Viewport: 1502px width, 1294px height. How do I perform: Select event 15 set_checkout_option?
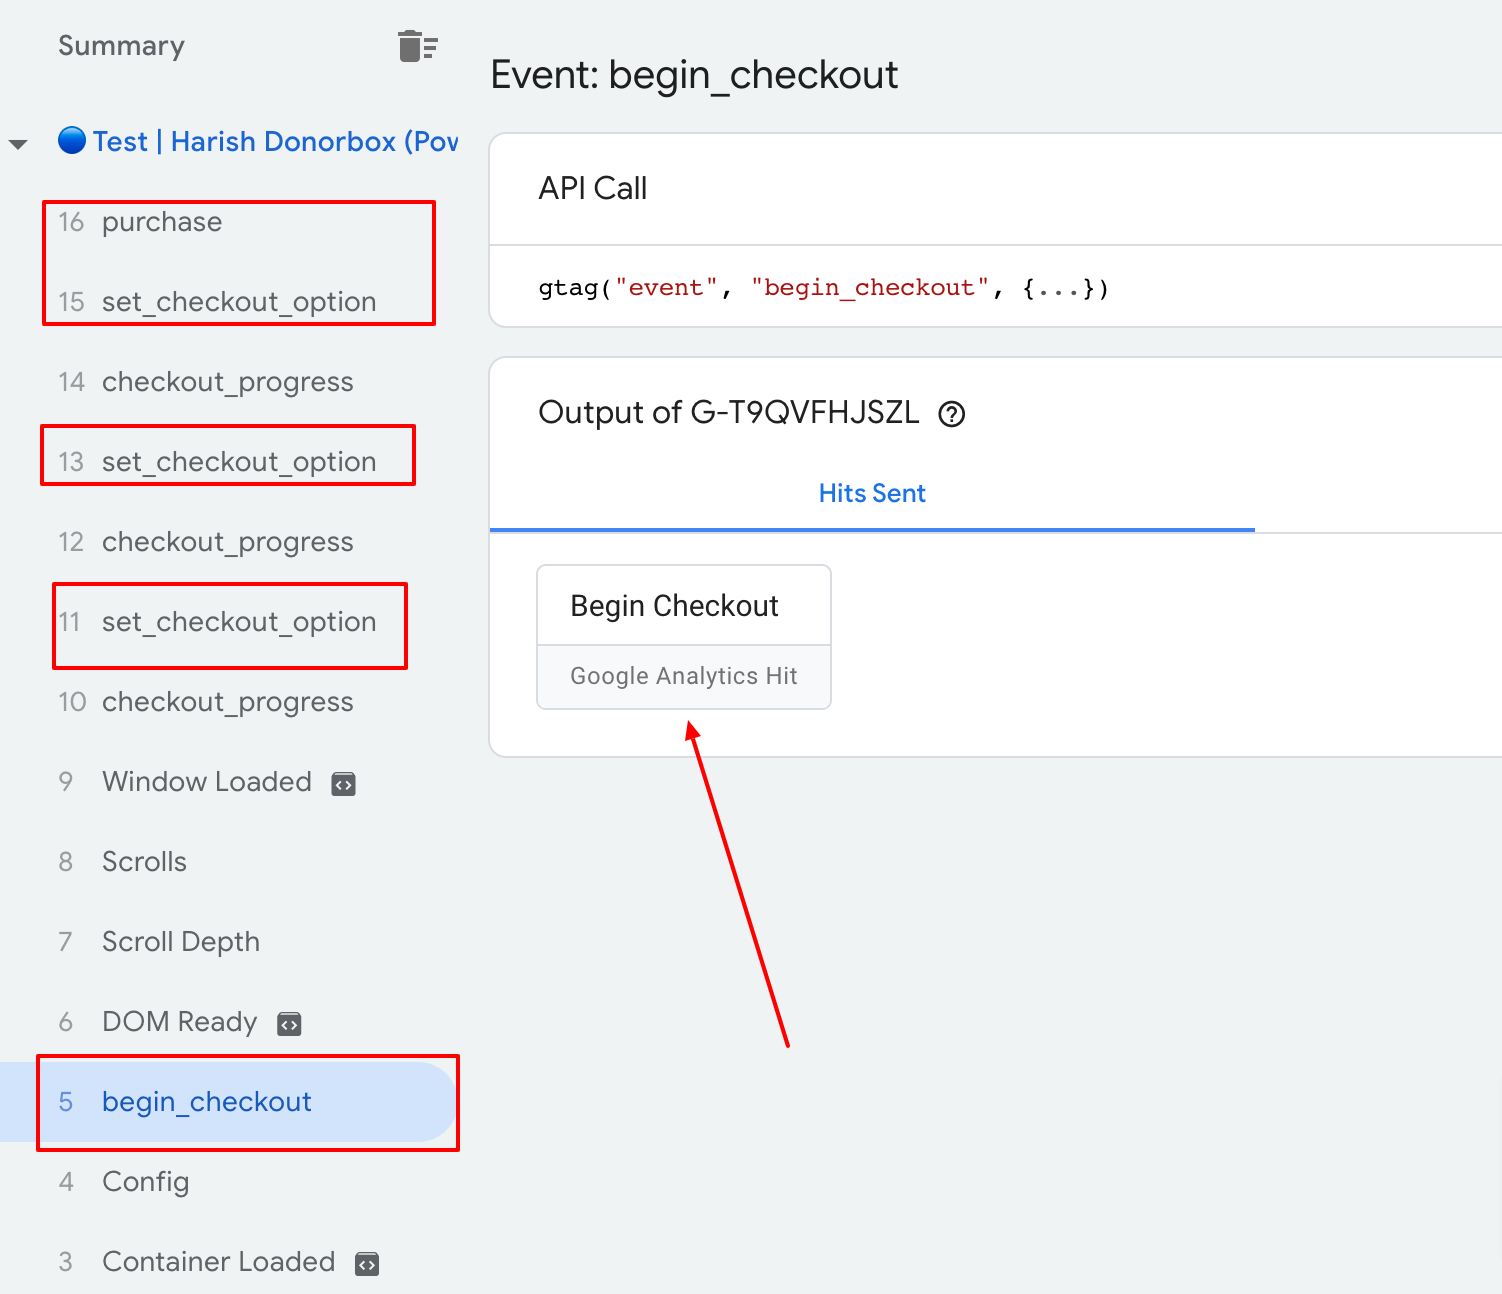(238, 302)
